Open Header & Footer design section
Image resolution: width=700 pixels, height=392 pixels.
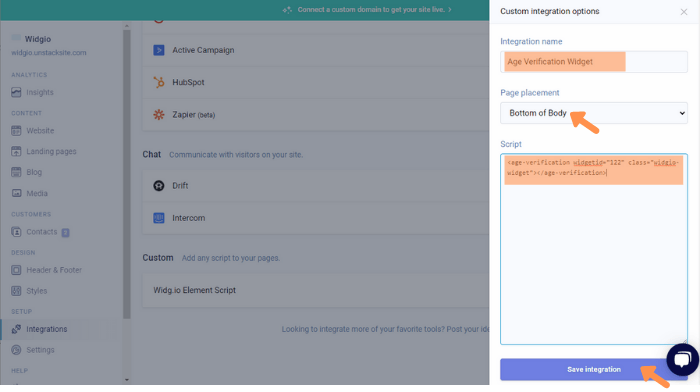(x=54, y=270)
